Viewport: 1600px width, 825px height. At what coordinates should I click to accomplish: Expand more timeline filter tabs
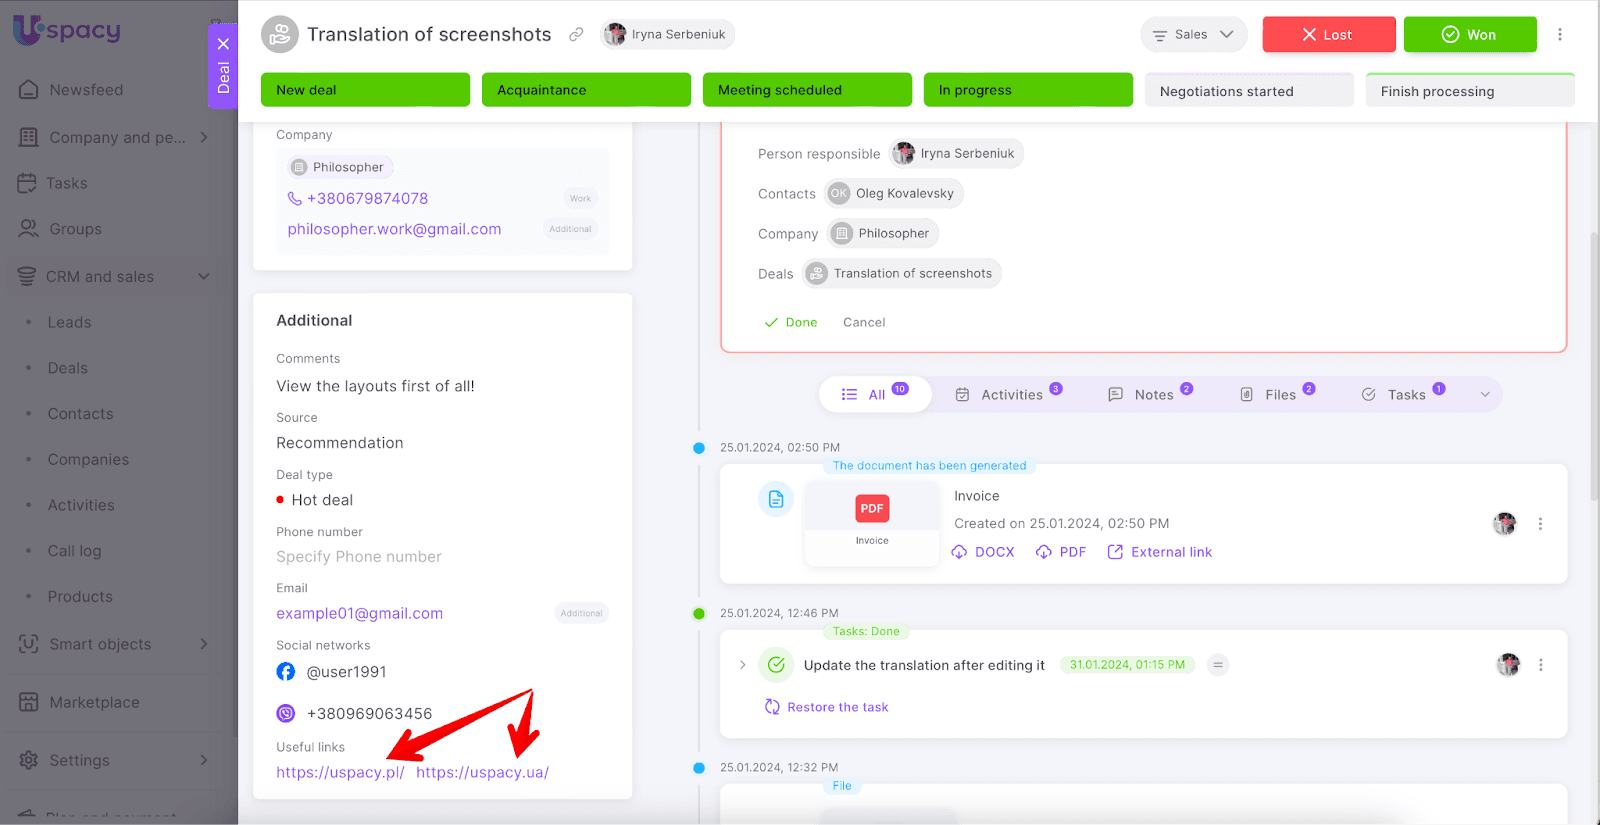[1485, 395]
